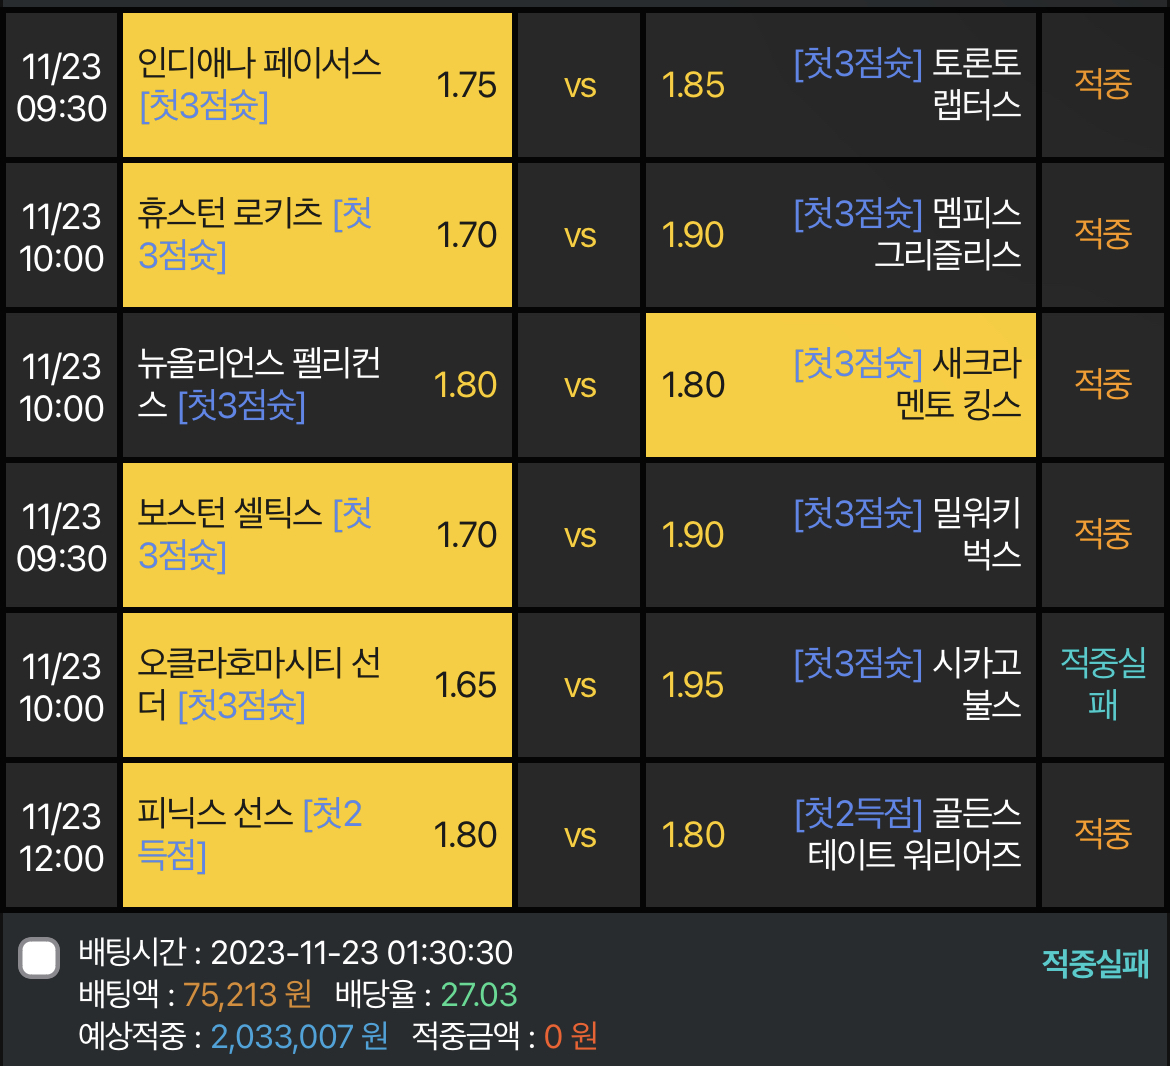Click the 11/23 12:00 time cell
The image size is (1170, 1066).
pyautogui.click(x=61, y=835)
